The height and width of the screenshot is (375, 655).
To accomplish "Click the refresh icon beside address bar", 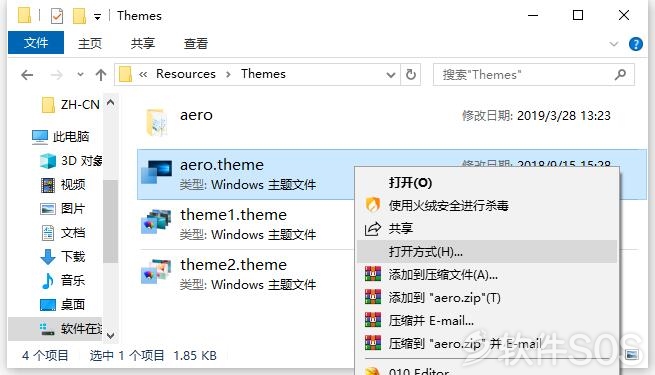I will [x=411, y=75].
